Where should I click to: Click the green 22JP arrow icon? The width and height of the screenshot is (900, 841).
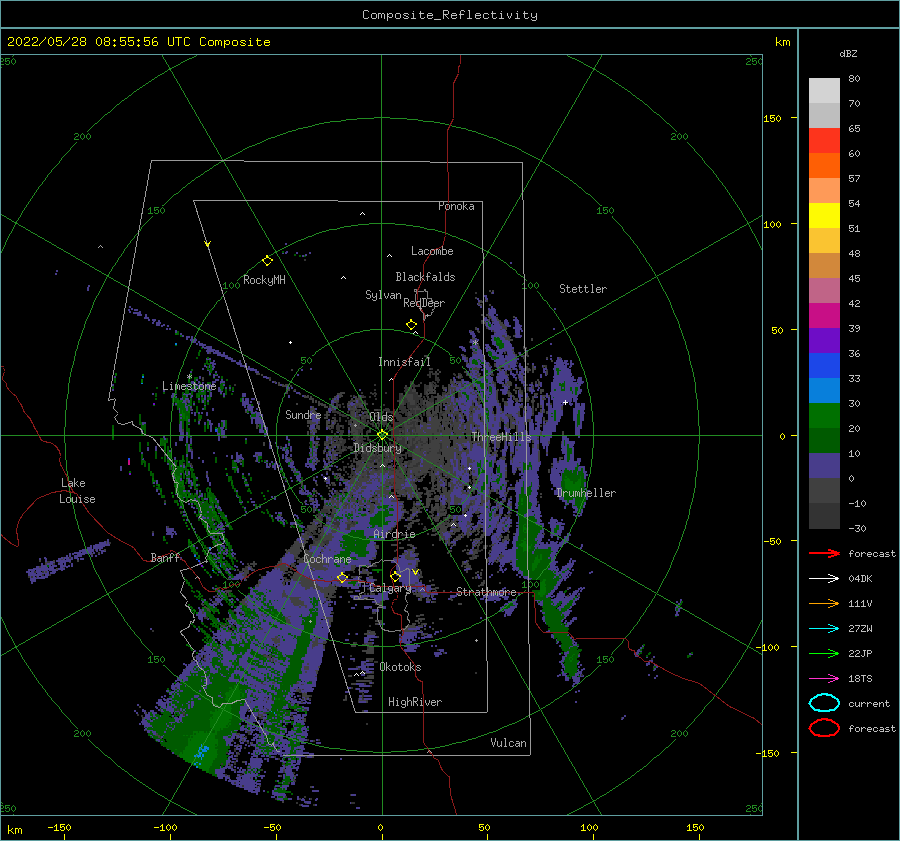pos(824,653)
